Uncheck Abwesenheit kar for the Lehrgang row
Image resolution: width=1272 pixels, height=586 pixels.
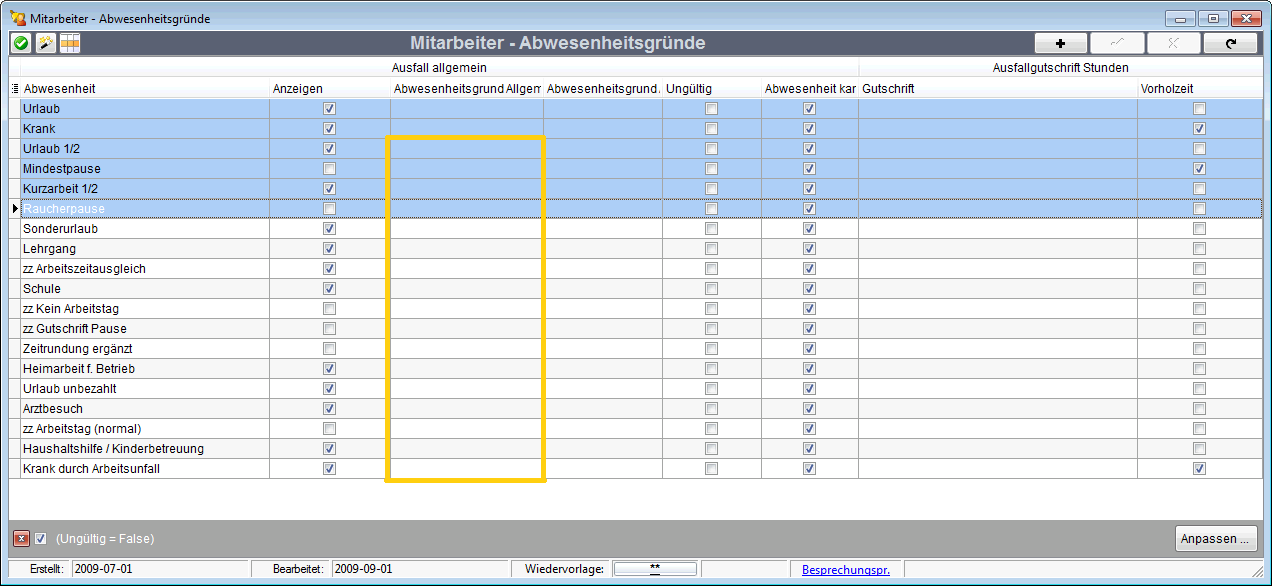coord(810,248)
